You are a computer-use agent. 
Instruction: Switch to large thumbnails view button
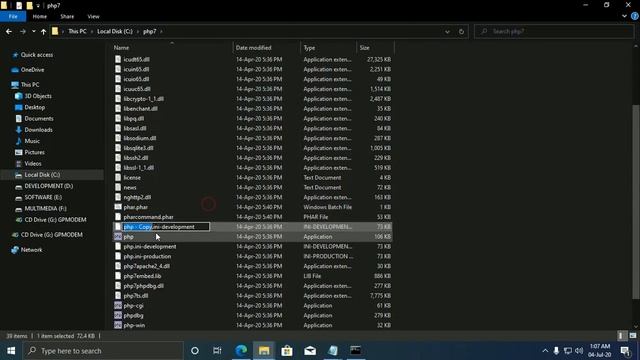tap(632, 336)
